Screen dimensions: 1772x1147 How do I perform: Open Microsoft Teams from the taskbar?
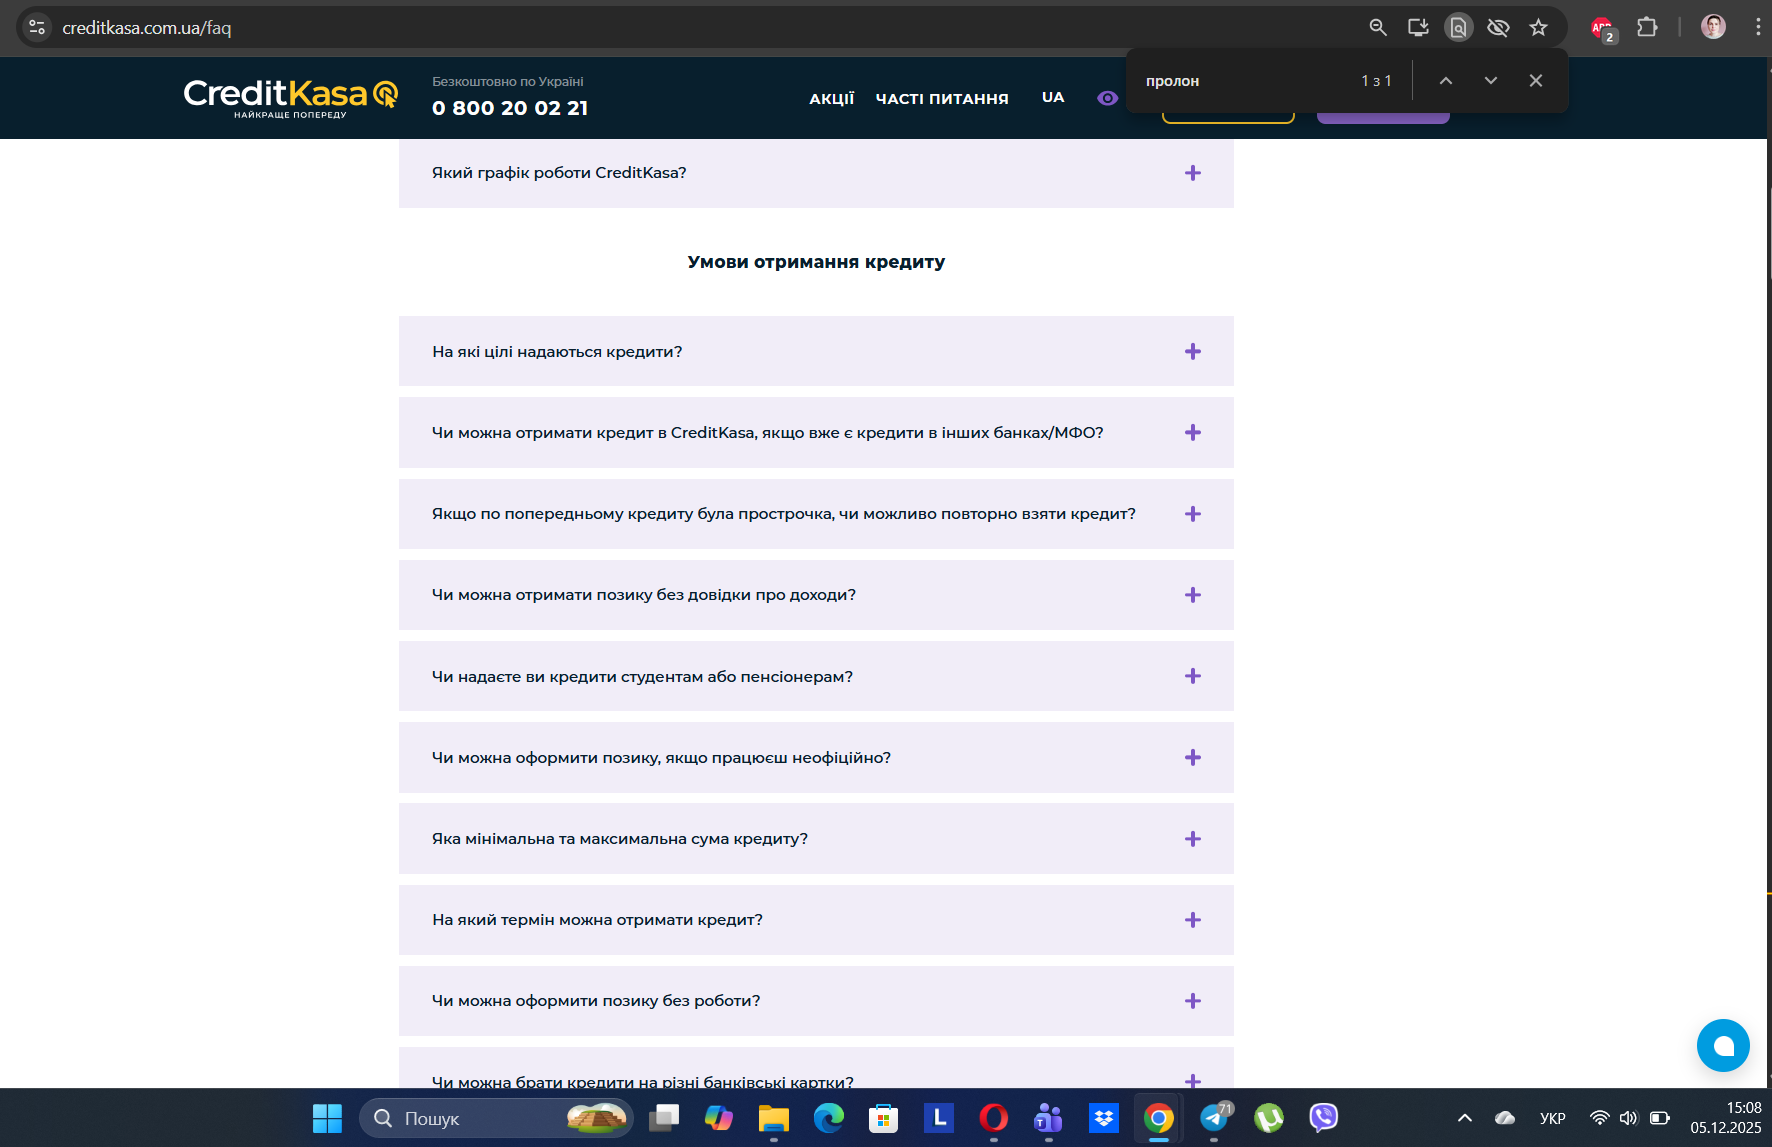coord(1048,1118)
